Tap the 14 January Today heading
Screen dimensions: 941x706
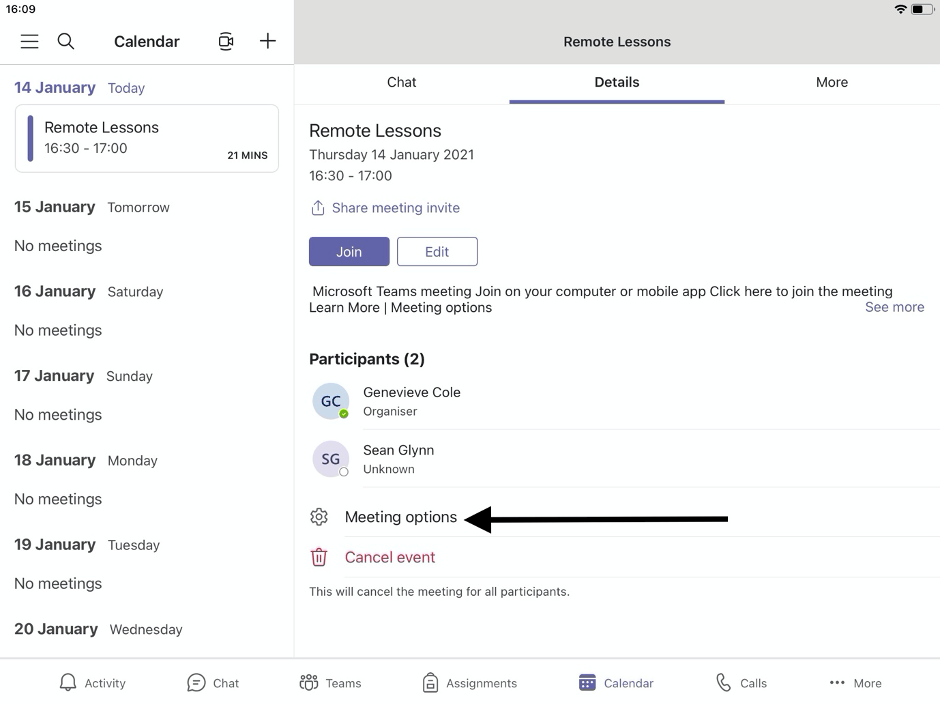pos(80,88)
